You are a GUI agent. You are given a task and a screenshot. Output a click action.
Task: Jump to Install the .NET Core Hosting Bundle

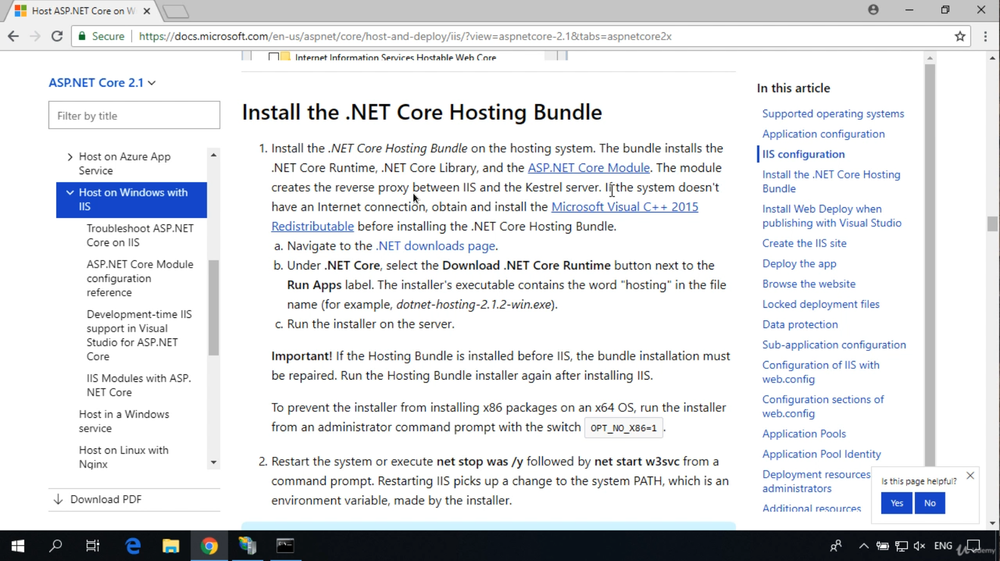(x=831, y=182)
